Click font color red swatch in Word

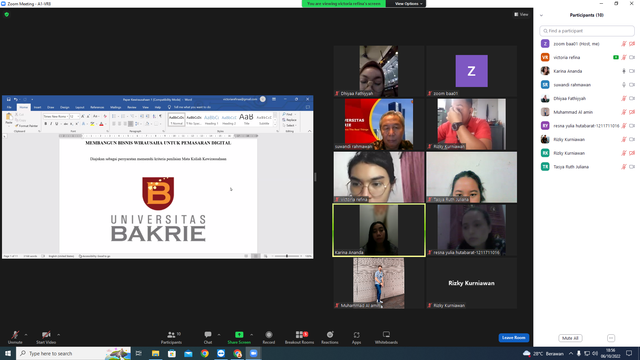pos(101,124)
